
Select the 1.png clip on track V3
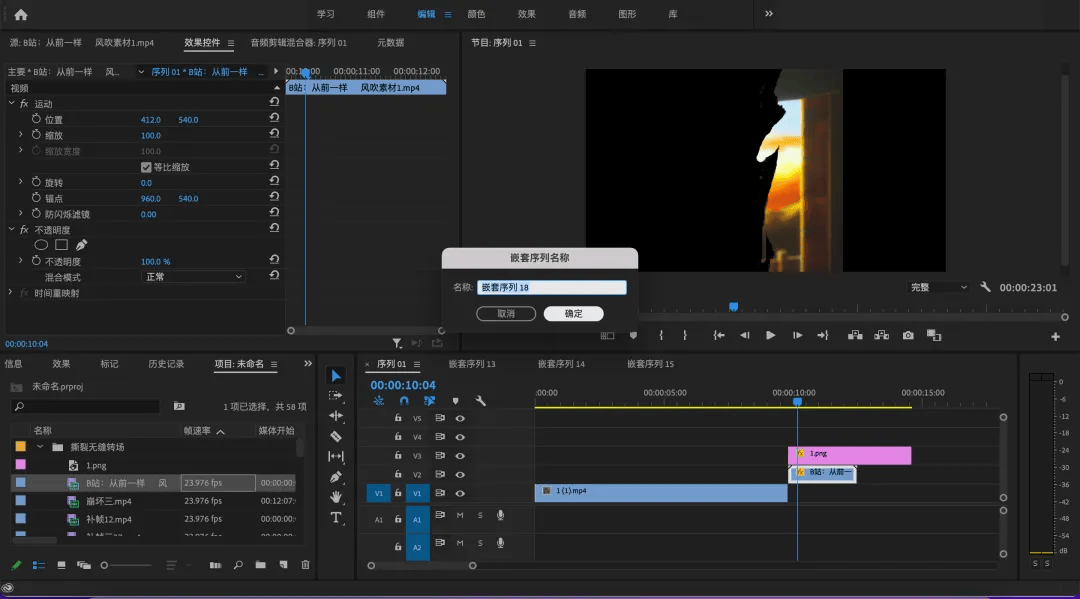point(849,455)
